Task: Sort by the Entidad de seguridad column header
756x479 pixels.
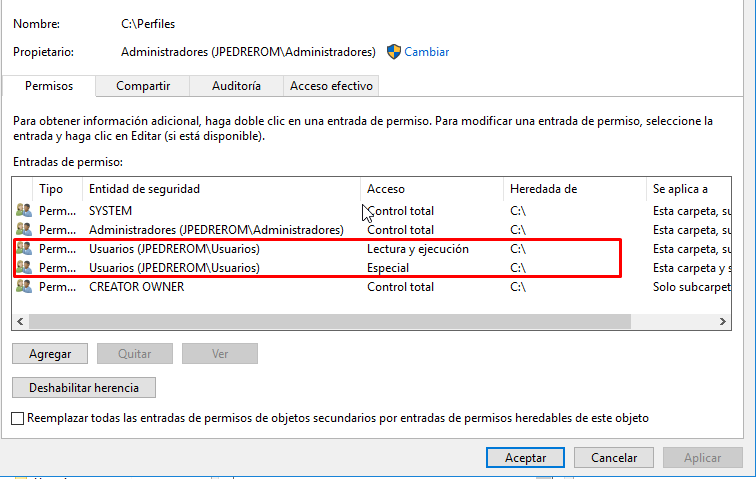Action: tap(144, 188)
